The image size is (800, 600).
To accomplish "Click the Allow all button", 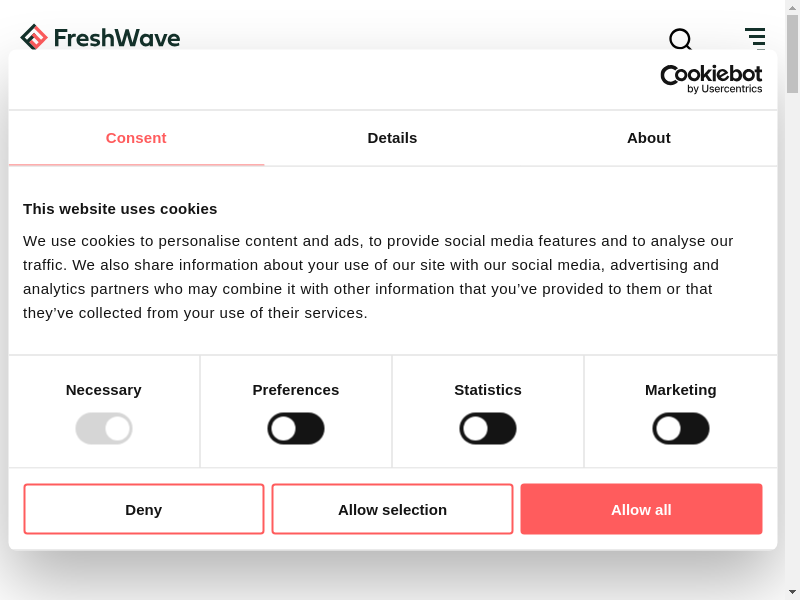I will pyautogui.click(x=641, y=509).
